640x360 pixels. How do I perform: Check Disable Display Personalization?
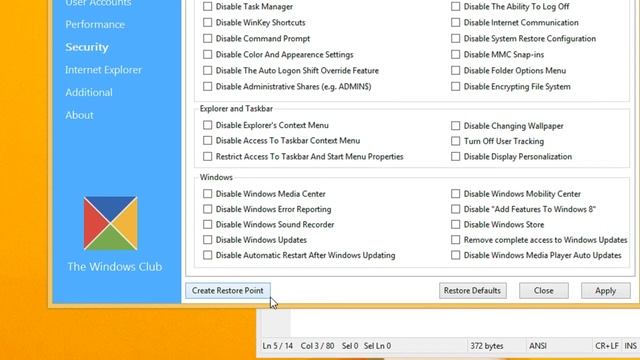pos(456,156)
